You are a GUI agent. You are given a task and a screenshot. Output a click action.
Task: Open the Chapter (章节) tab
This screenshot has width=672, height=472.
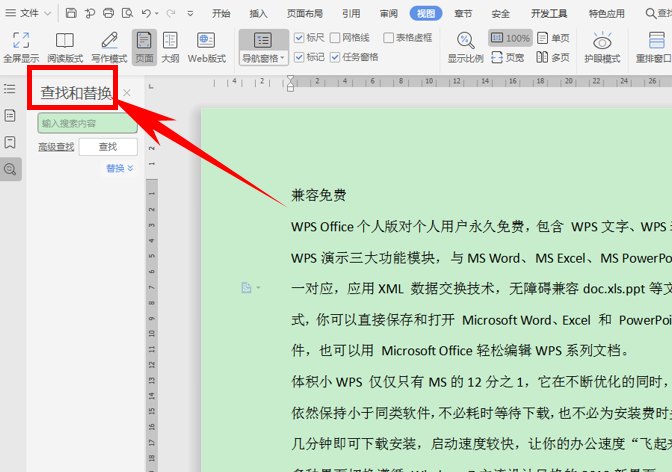[463, 14]
